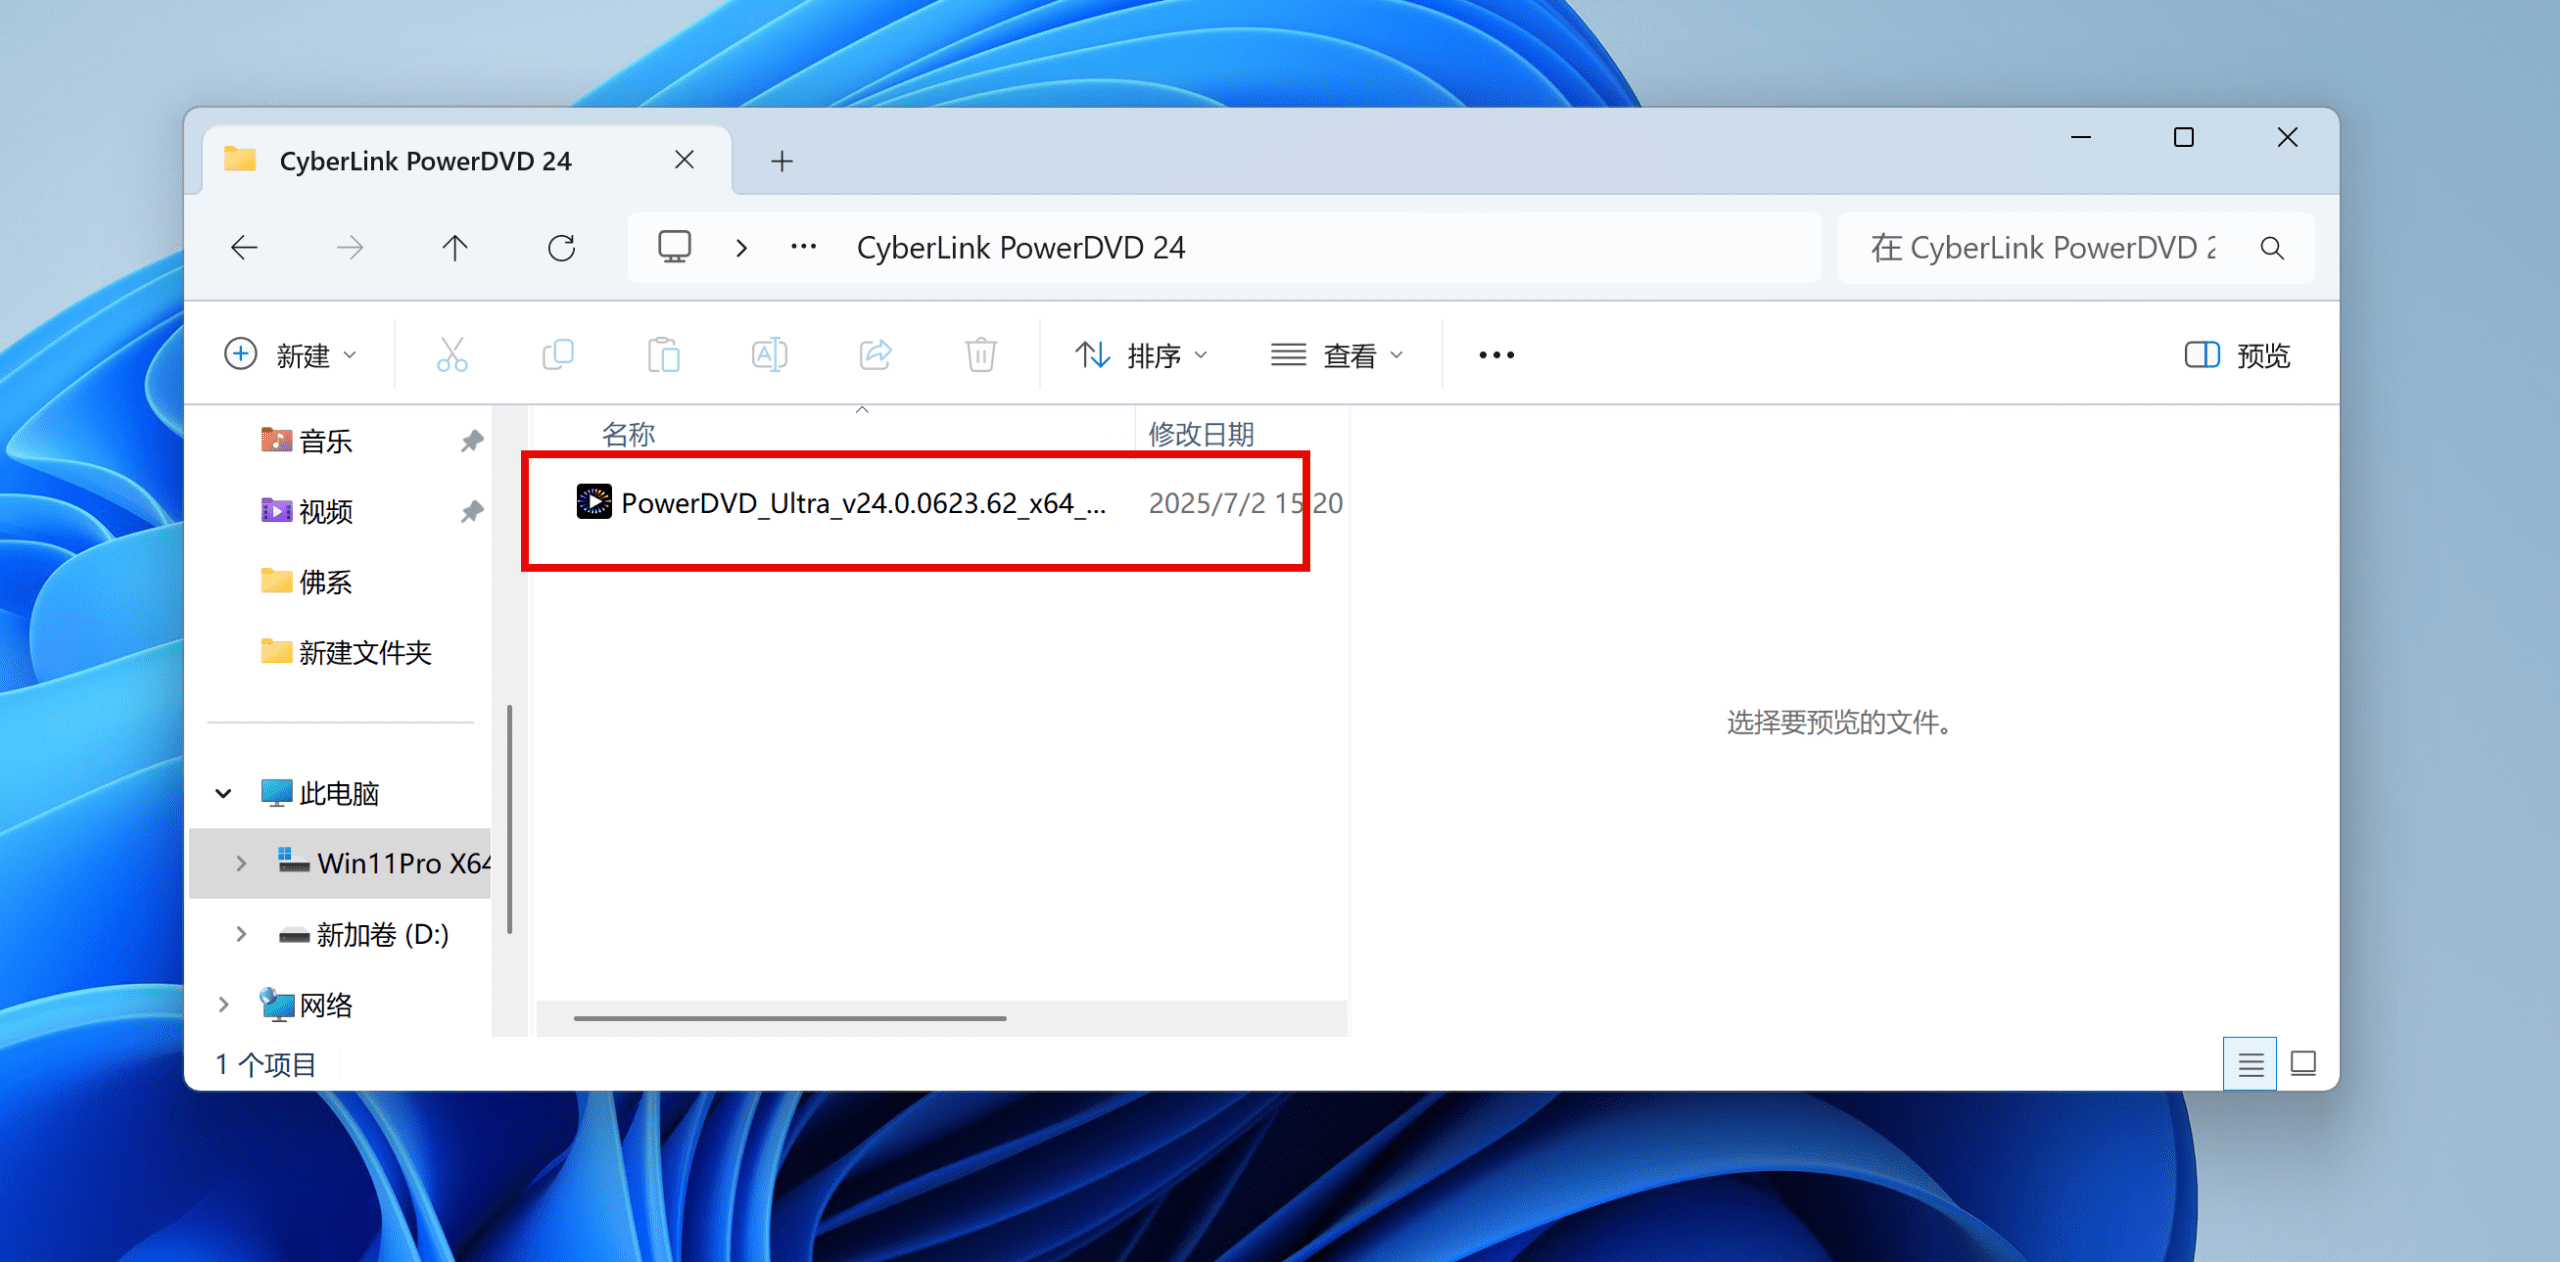Open the 排序 sort dropdown
The height and width of the screenshot is (1262, 2560).
pyautogui.click(x=1142, y=355)
